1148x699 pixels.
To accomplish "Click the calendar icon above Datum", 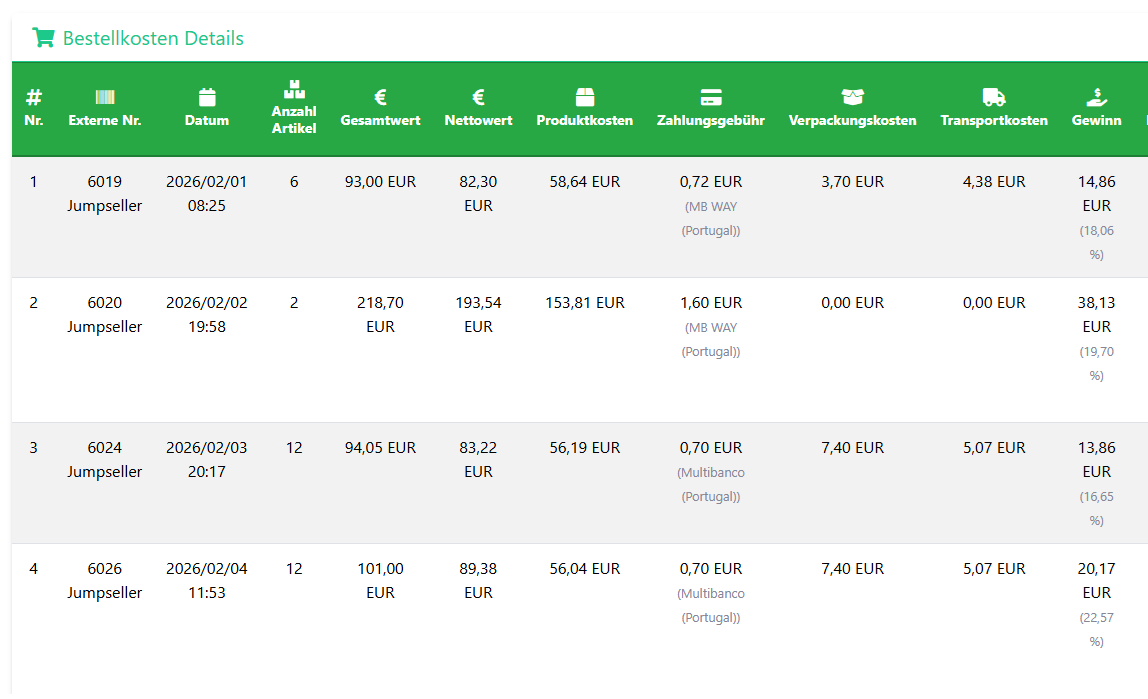I will point(207,97).
